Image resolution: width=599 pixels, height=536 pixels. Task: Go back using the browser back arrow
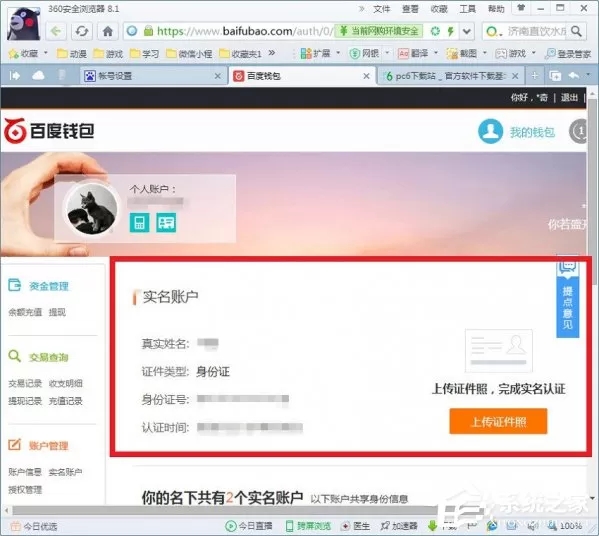56,31
